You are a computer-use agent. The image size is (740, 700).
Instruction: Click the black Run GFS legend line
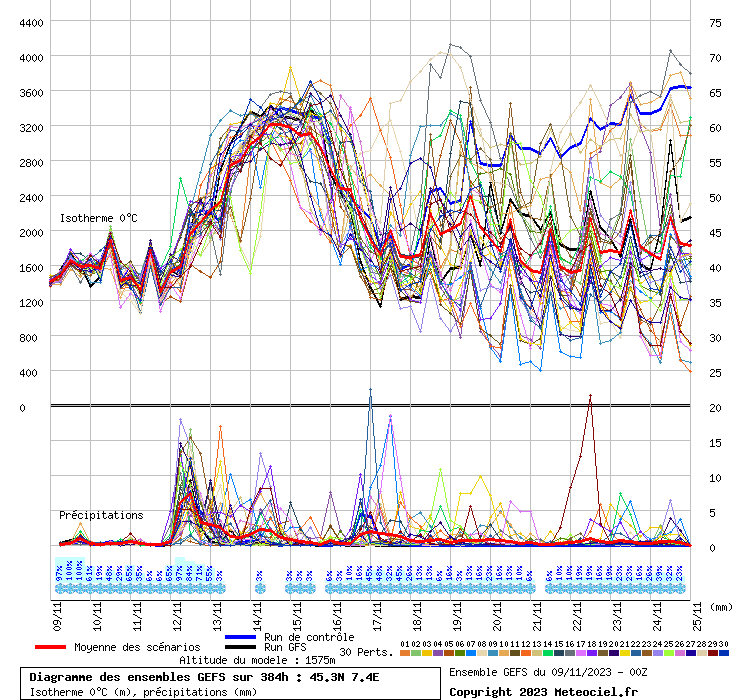pyautogui.click(x=240, y=647)
